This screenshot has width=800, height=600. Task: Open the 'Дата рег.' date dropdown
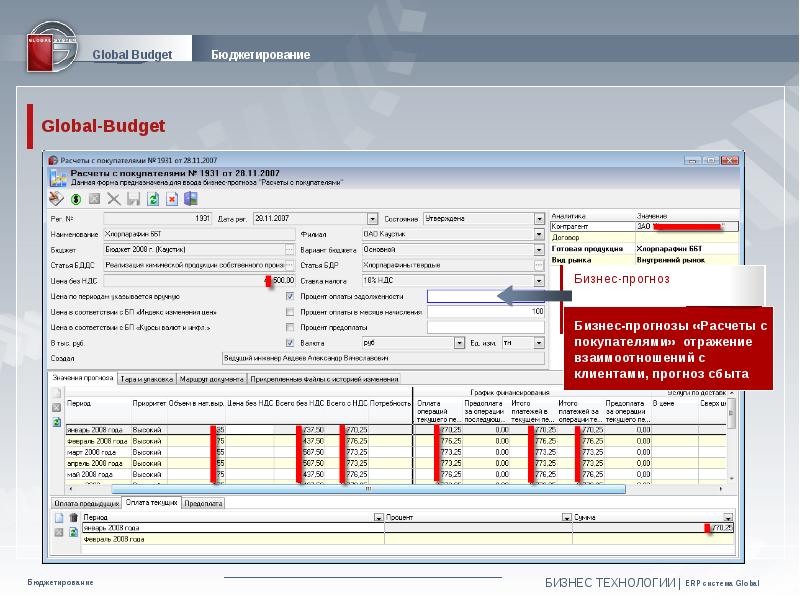pyautogui.click(x=372, y=218)
